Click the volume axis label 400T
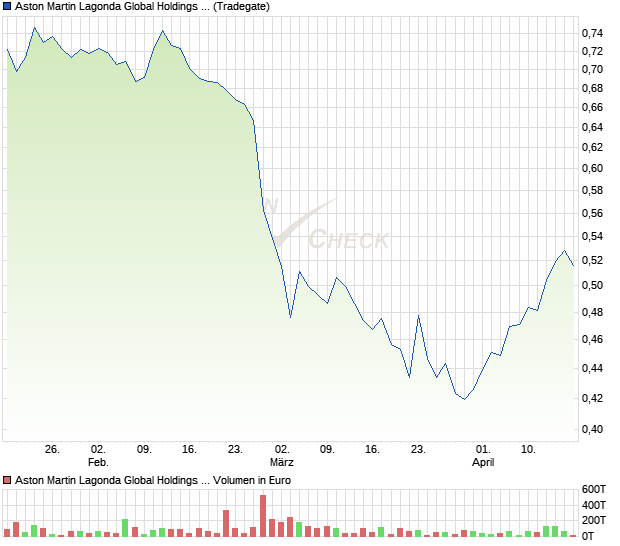The height and width of the screenshot is (546, 620). tap(594, 505)
